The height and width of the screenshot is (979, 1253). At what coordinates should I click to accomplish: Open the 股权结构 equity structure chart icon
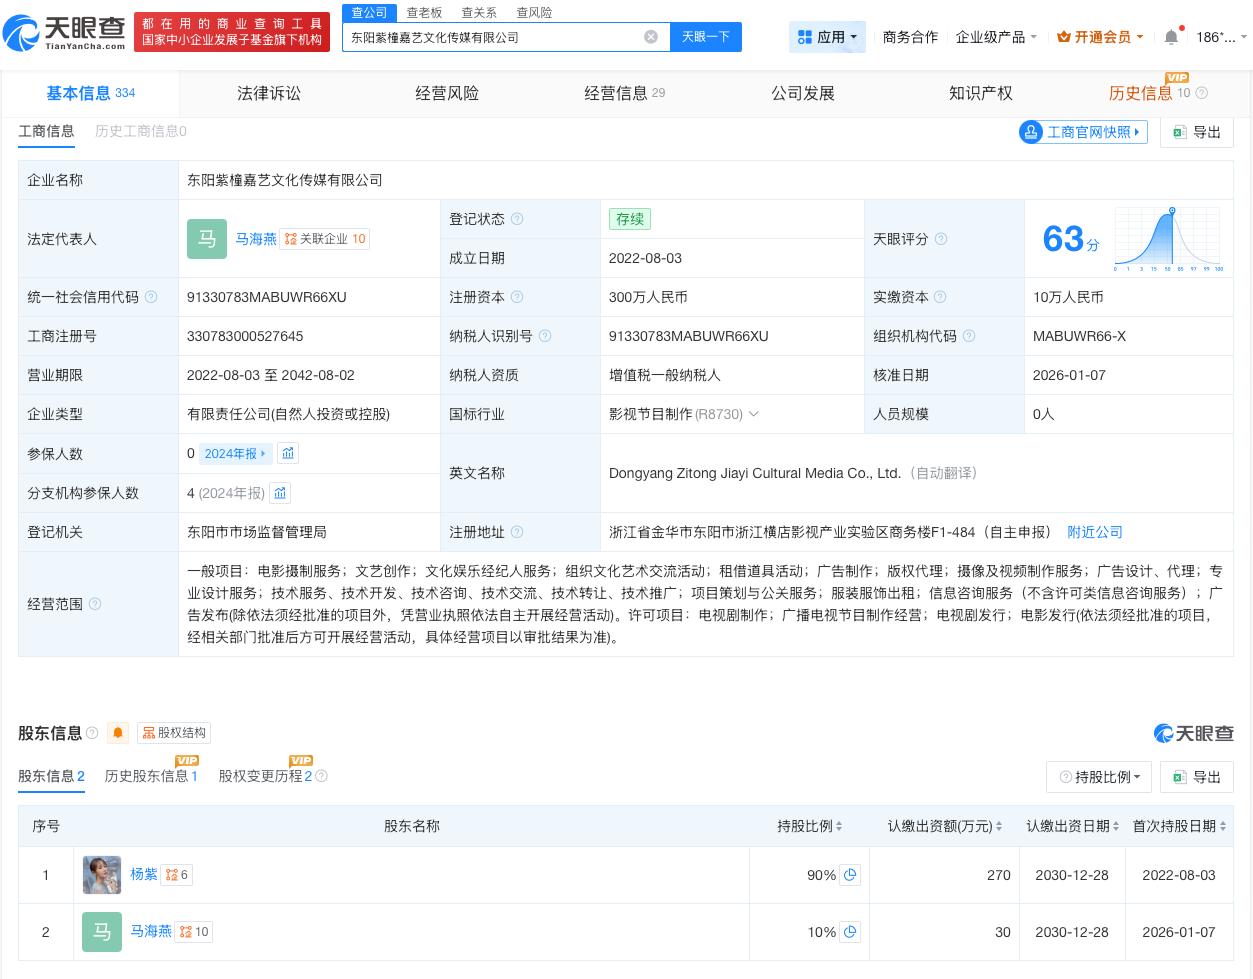174,733
